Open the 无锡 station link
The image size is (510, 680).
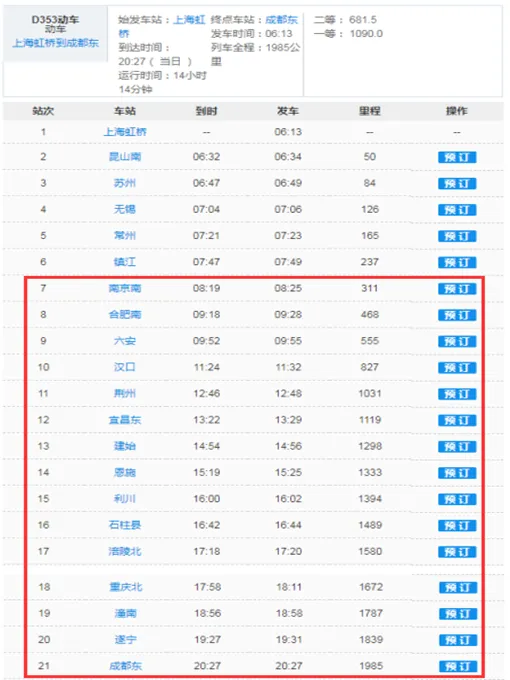click(125, 209)
